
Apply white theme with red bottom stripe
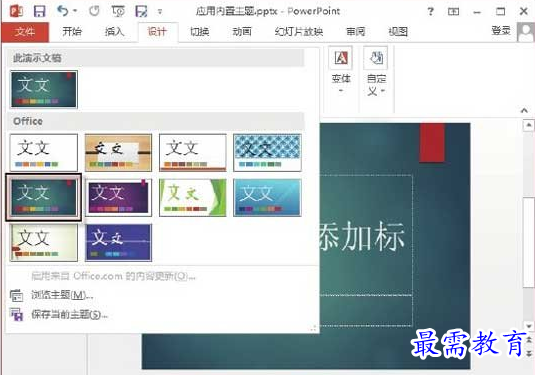click(193, 153)
